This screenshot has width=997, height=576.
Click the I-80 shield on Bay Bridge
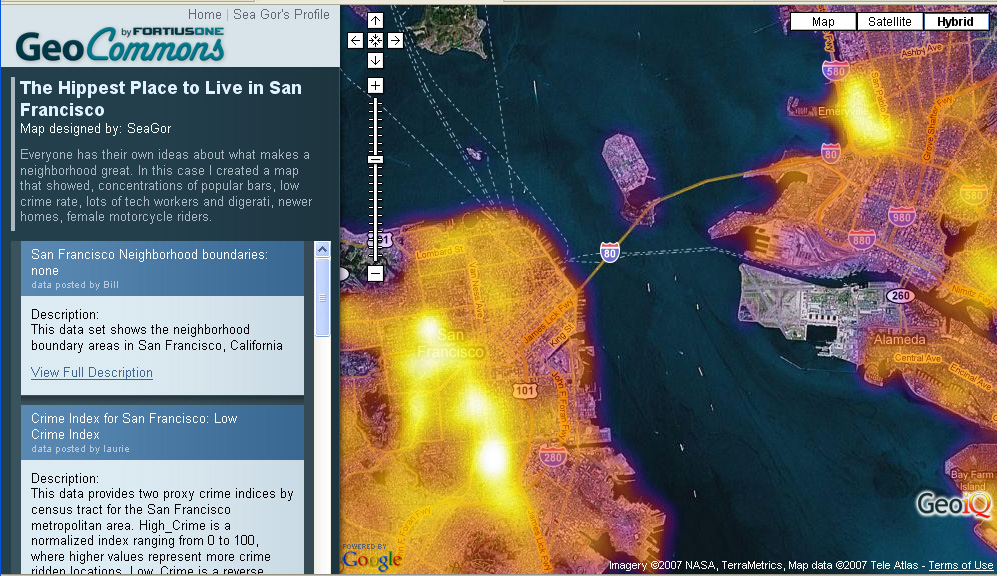pos(610,252)
